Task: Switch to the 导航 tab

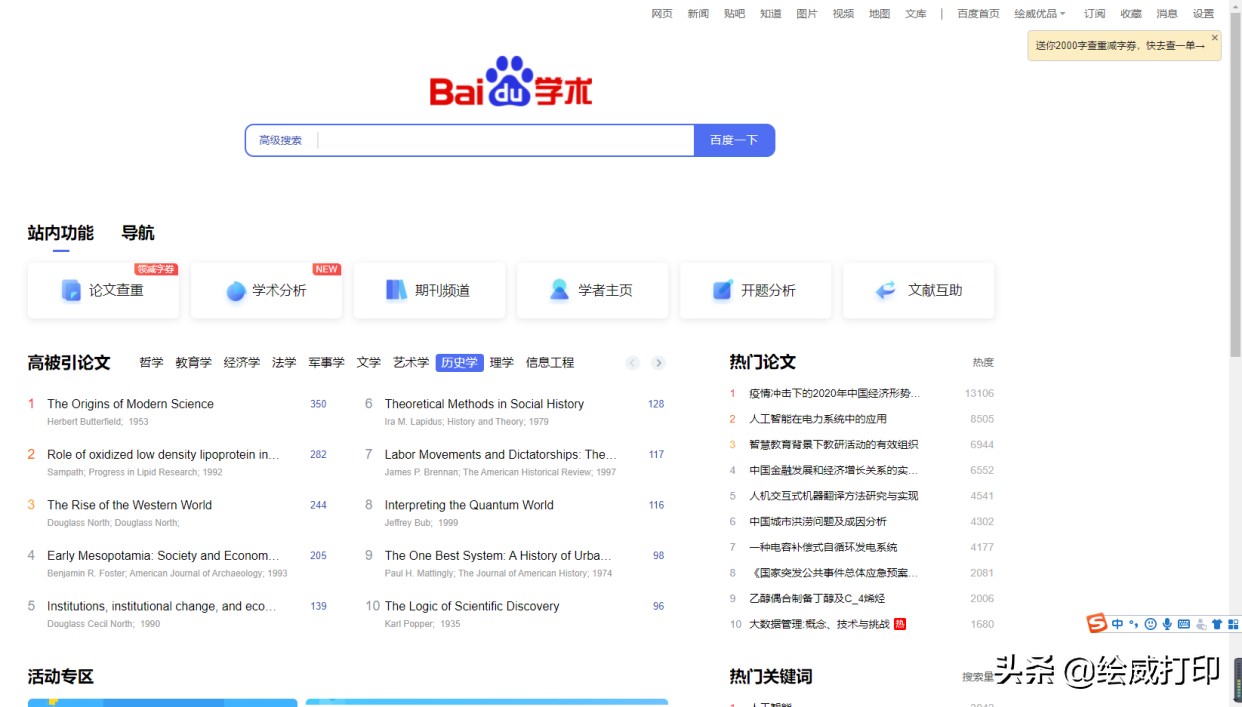Action: [x=138, y=233]
